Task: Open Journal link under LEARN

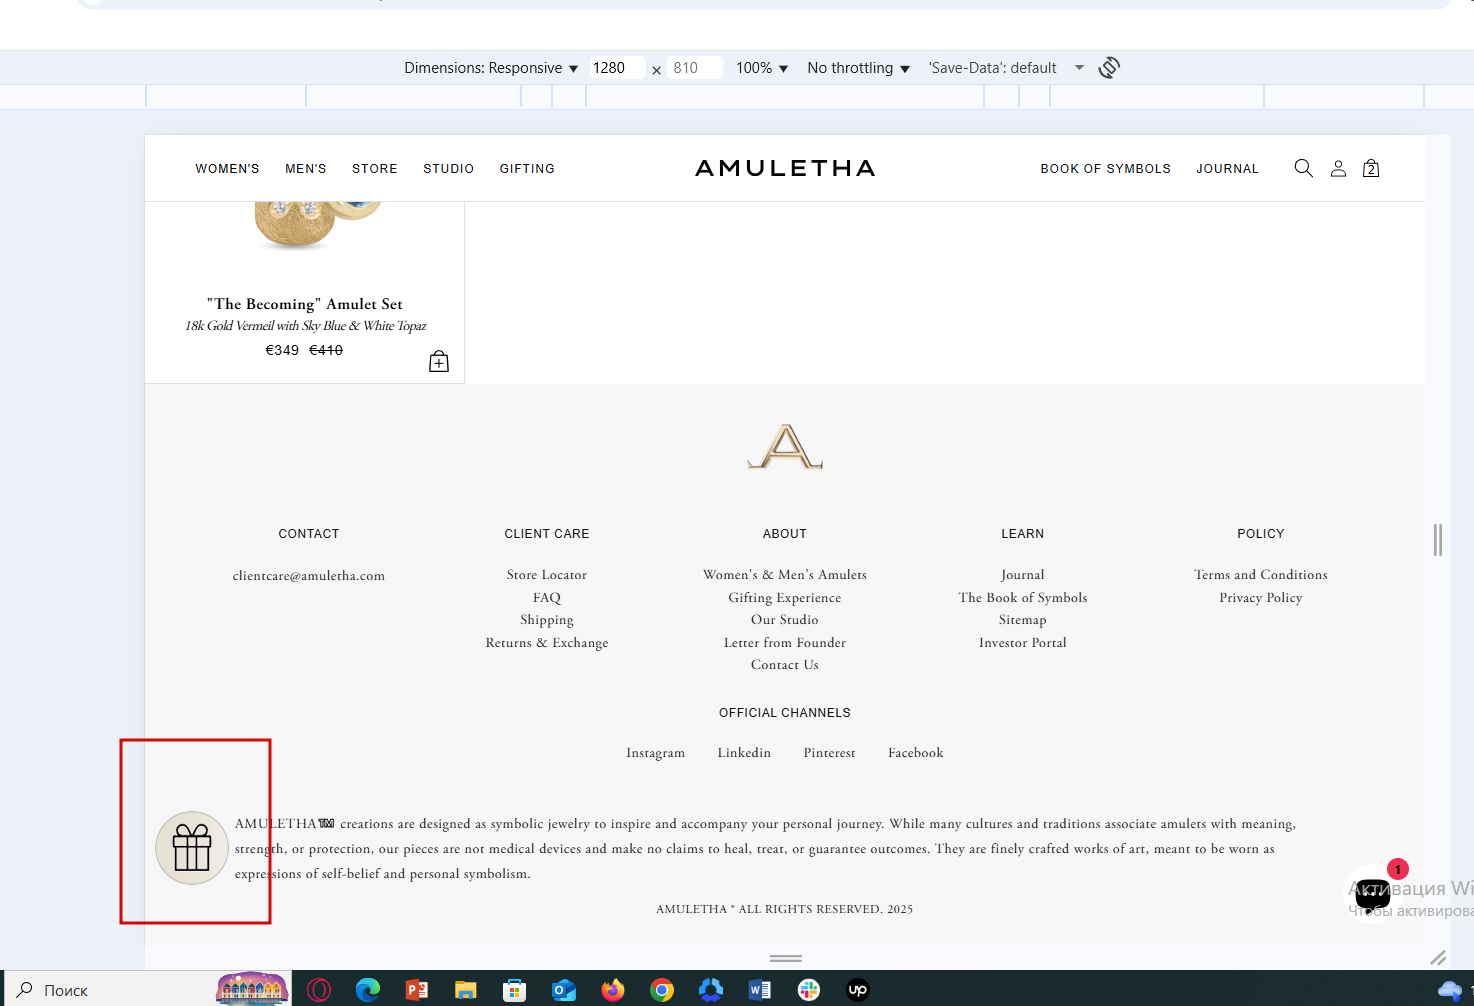Action: click(x=1023, y=575)
